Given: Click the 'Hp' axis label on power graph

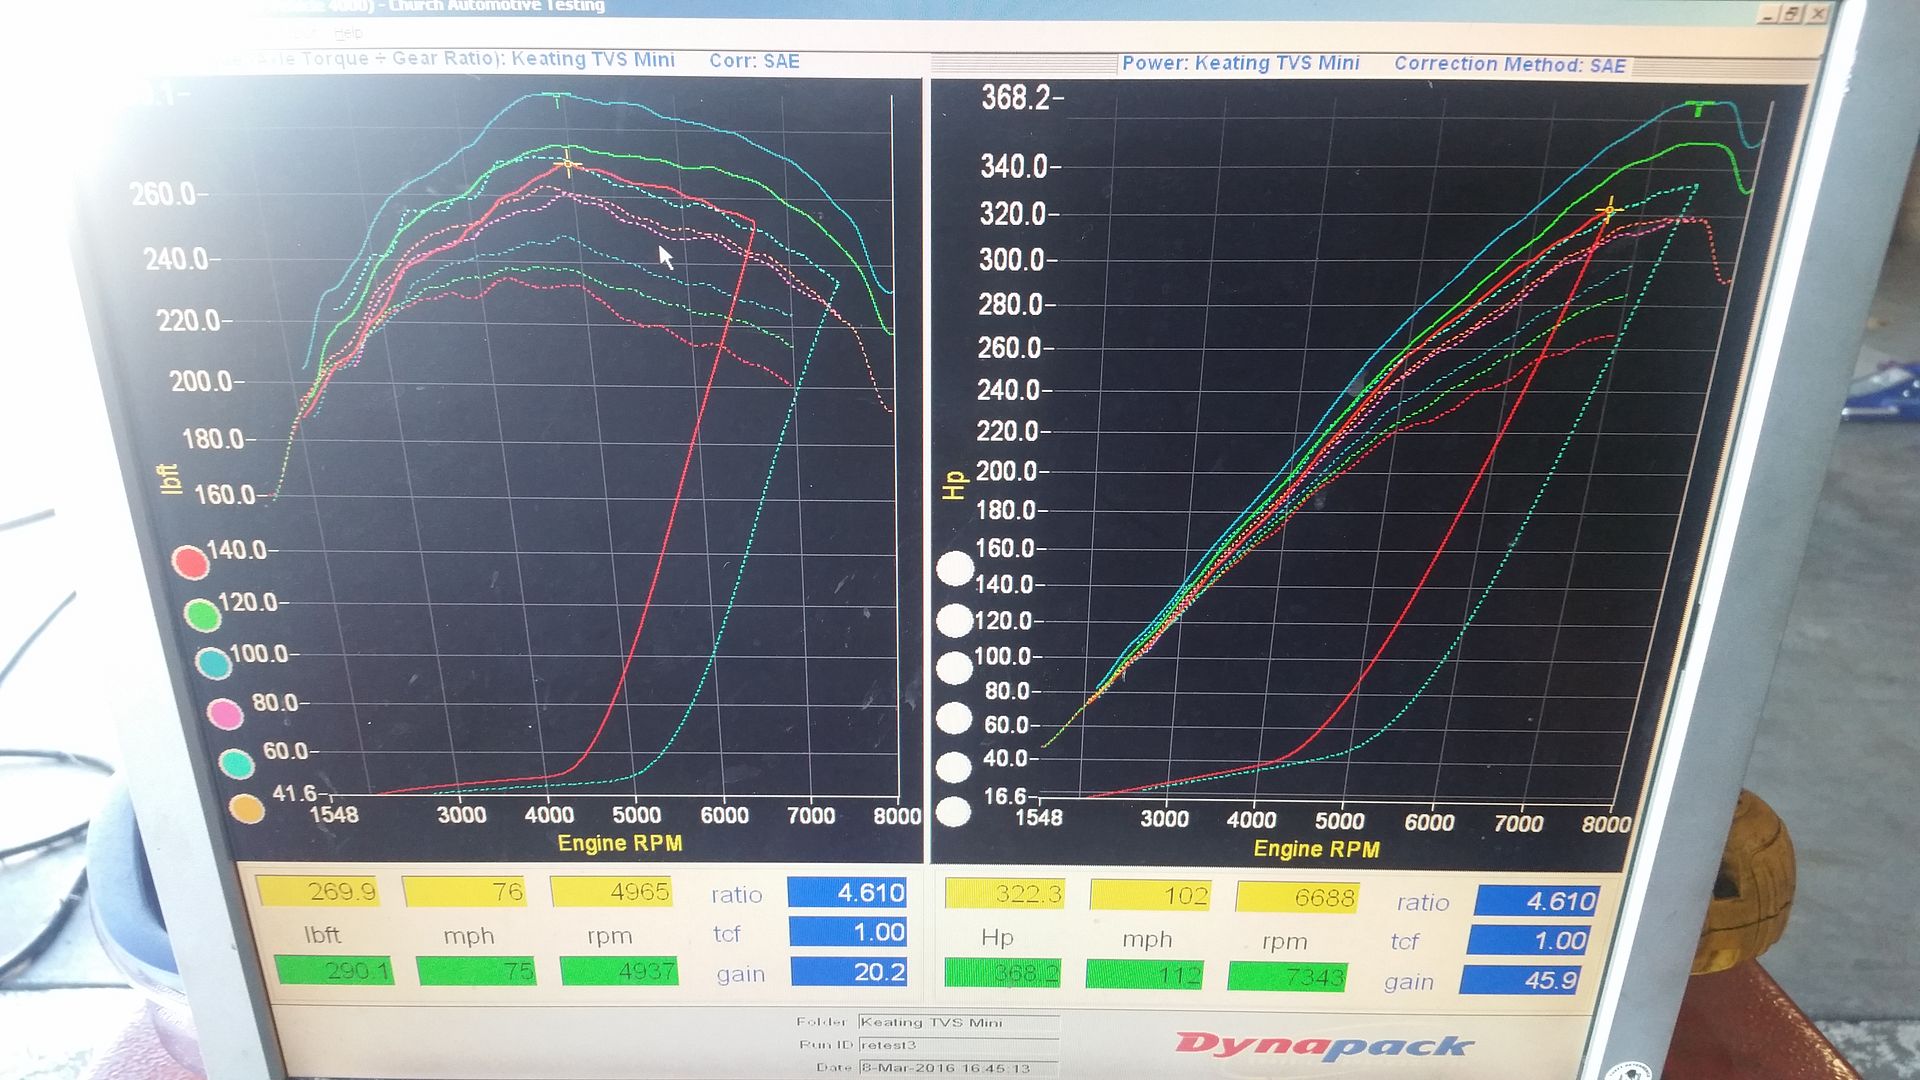Looking at the screenshot, I should coord(953,485).
